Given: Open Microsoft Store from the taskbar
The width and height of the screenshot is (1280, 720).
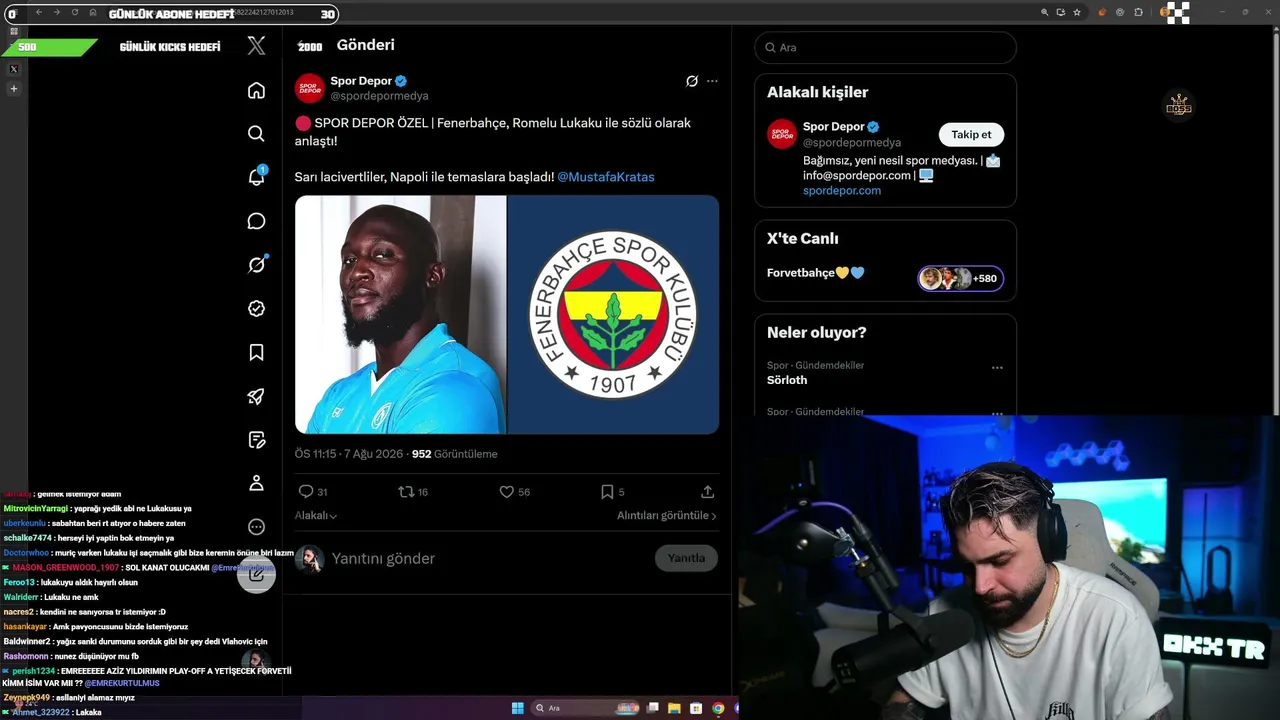Looking at the screenshot, I should (x=696, y=708).
